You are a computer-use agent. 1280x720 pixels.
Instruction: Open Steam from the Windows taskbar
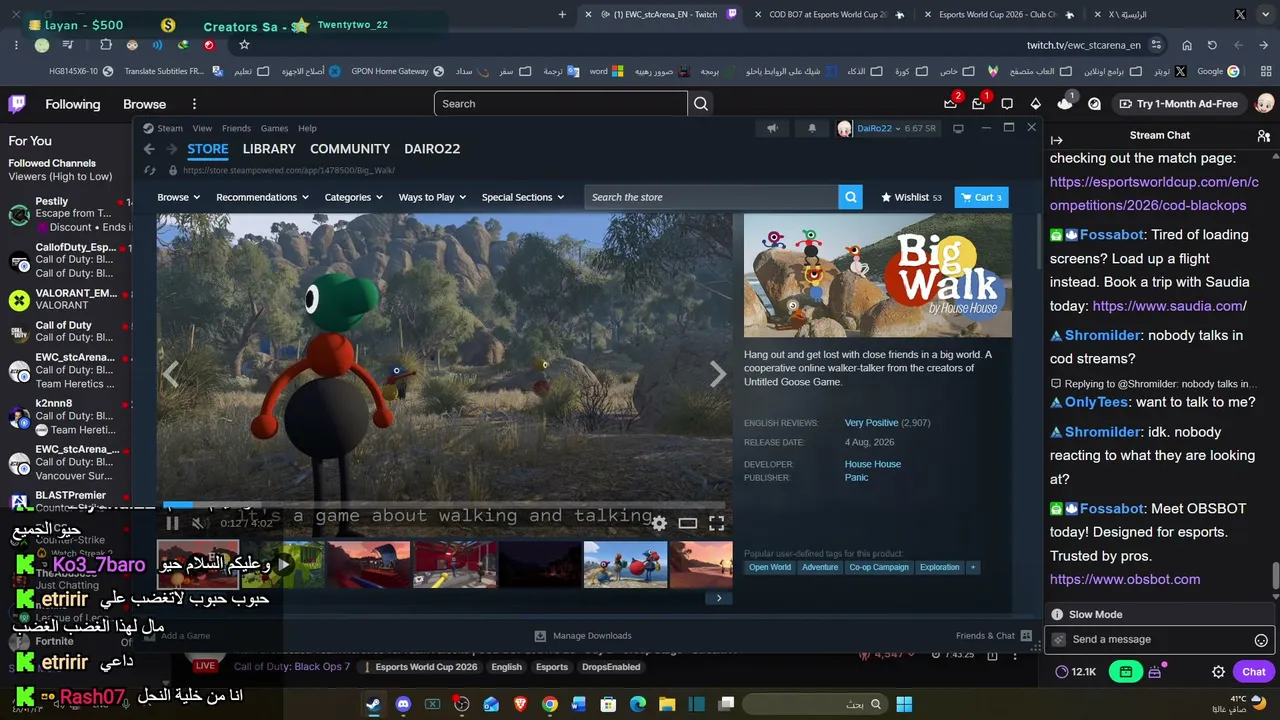(373, 705)
